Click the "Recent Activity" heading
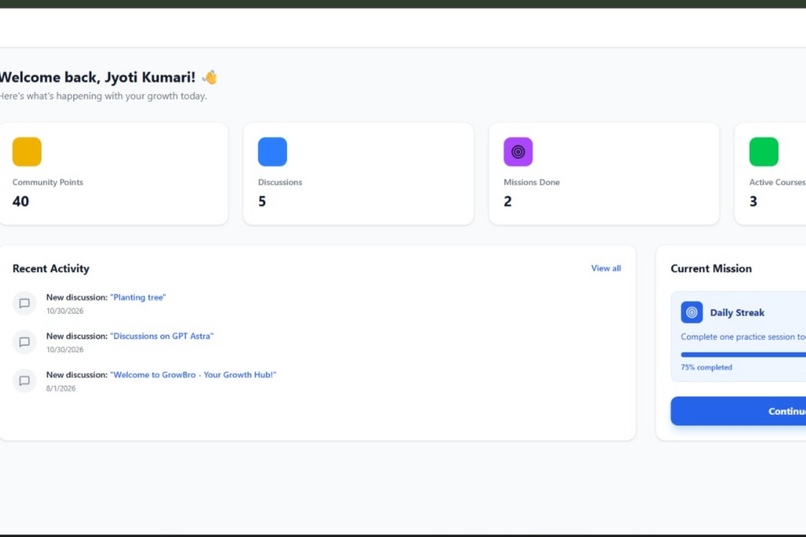 click(51, 269)
